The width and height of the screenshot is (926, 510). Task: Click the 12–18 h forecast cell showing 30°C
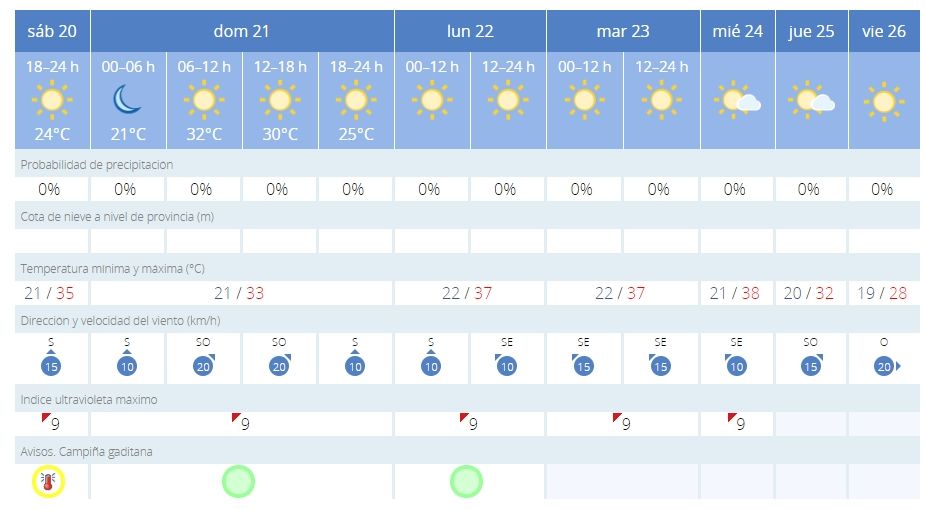coord(280,100)
